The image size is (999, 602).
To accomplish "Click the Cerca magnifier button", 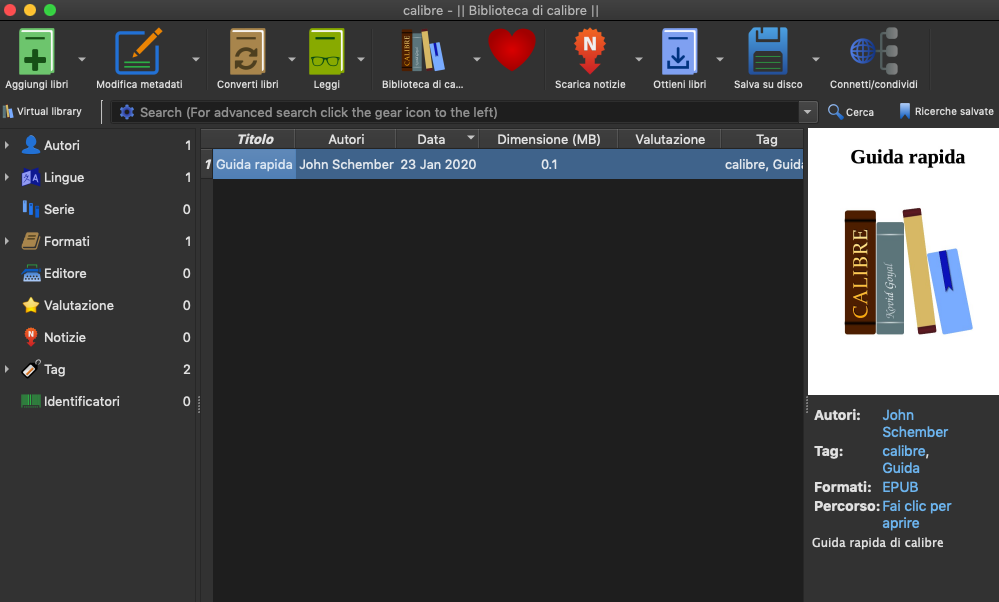I will [851, 111].
